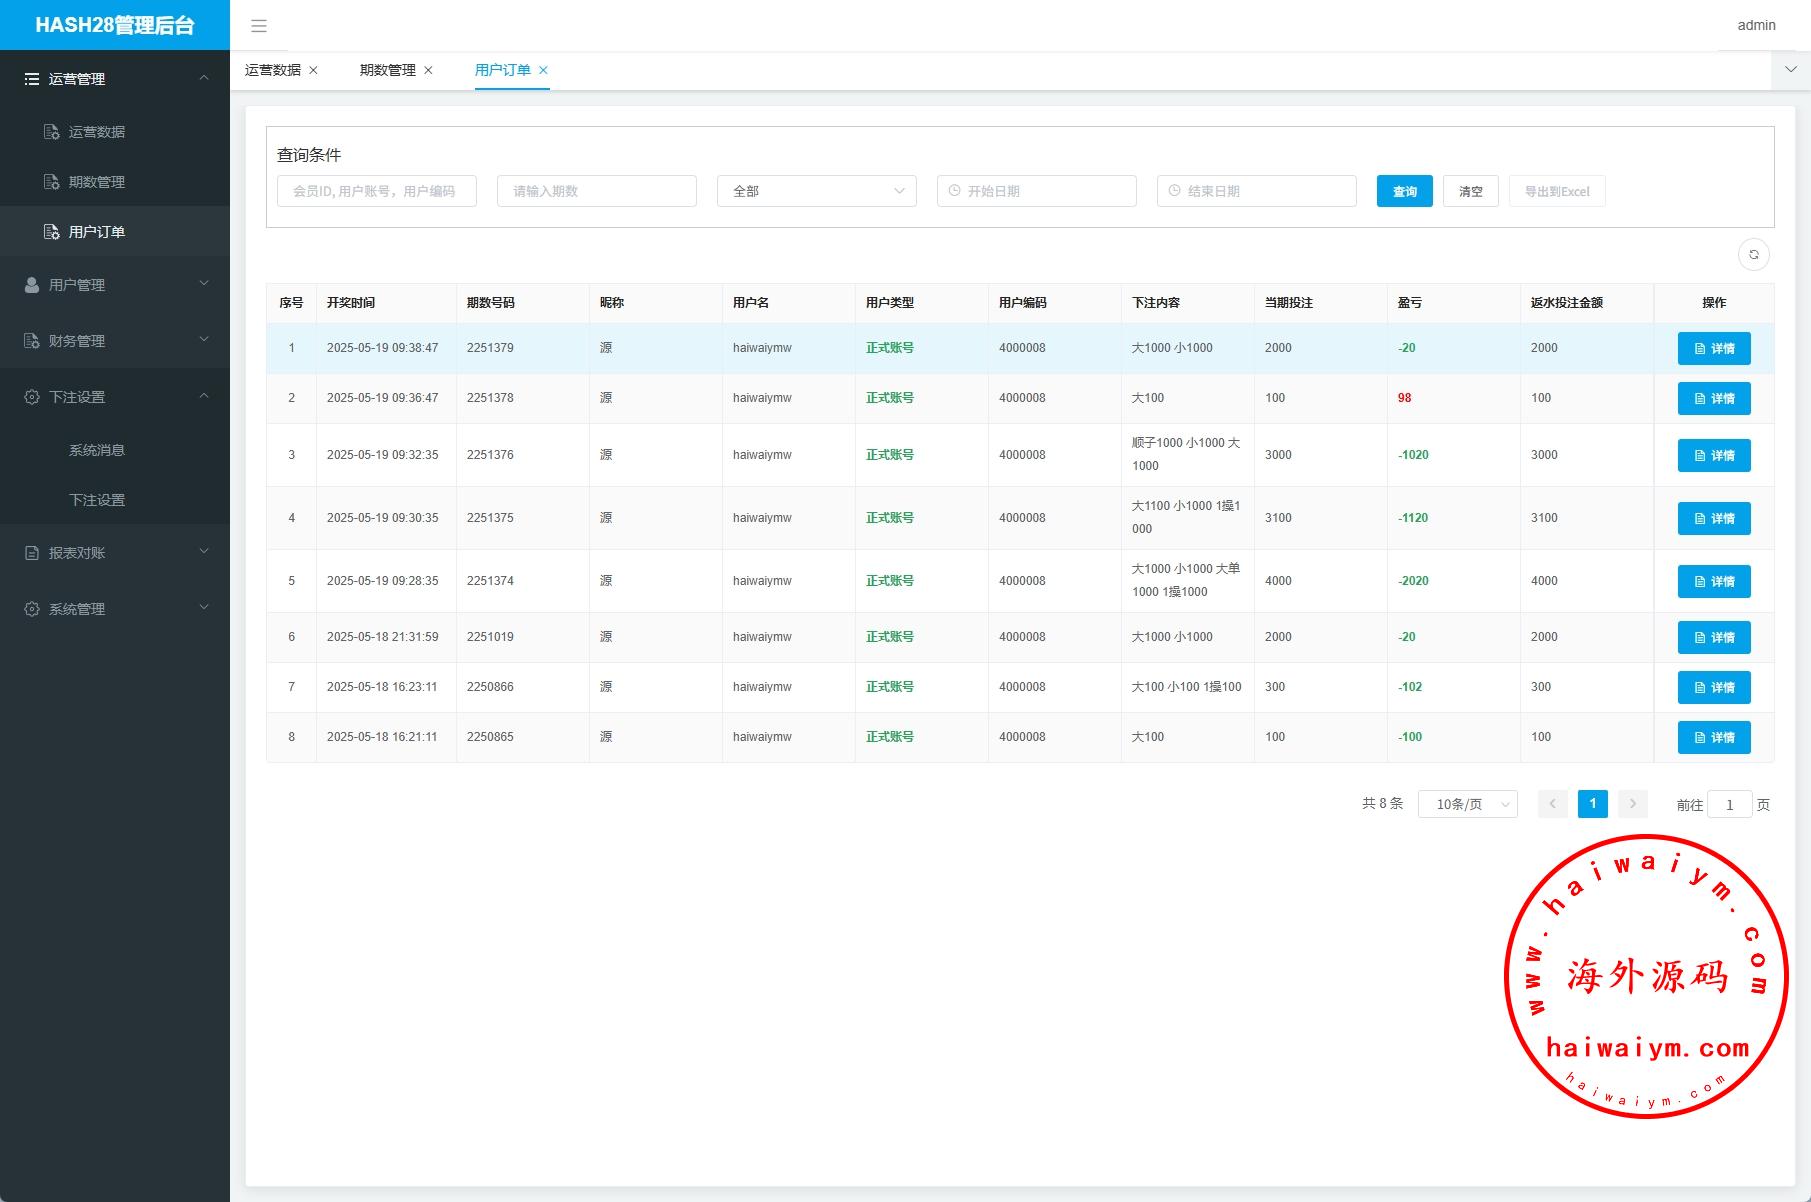Open the tabs dropdown arrow at top right
Viewport: 1811px width, 1202px height.
point(1790,70)
